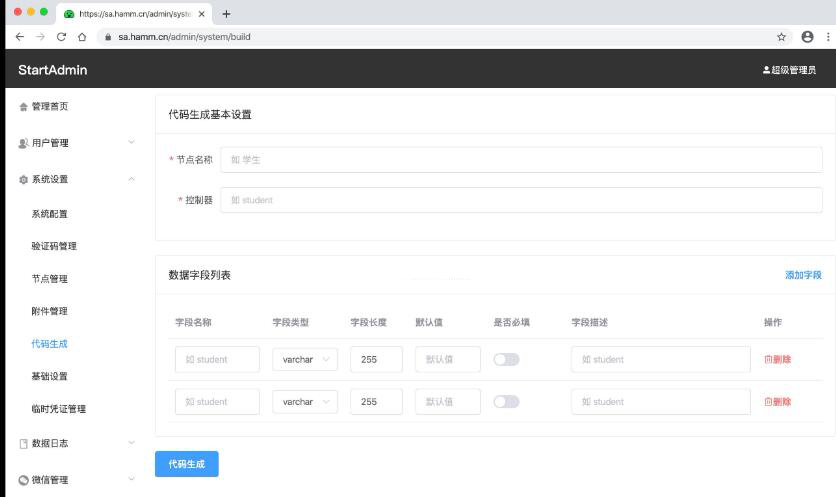Collapse the 系统设置 menu chevron

point(131,179)
